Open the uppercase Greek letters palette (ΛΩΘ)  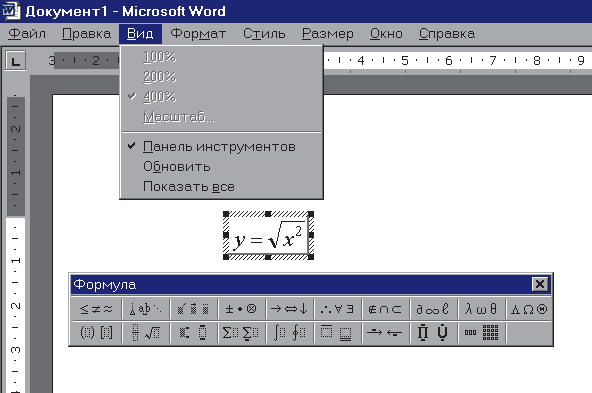point(529,309)
